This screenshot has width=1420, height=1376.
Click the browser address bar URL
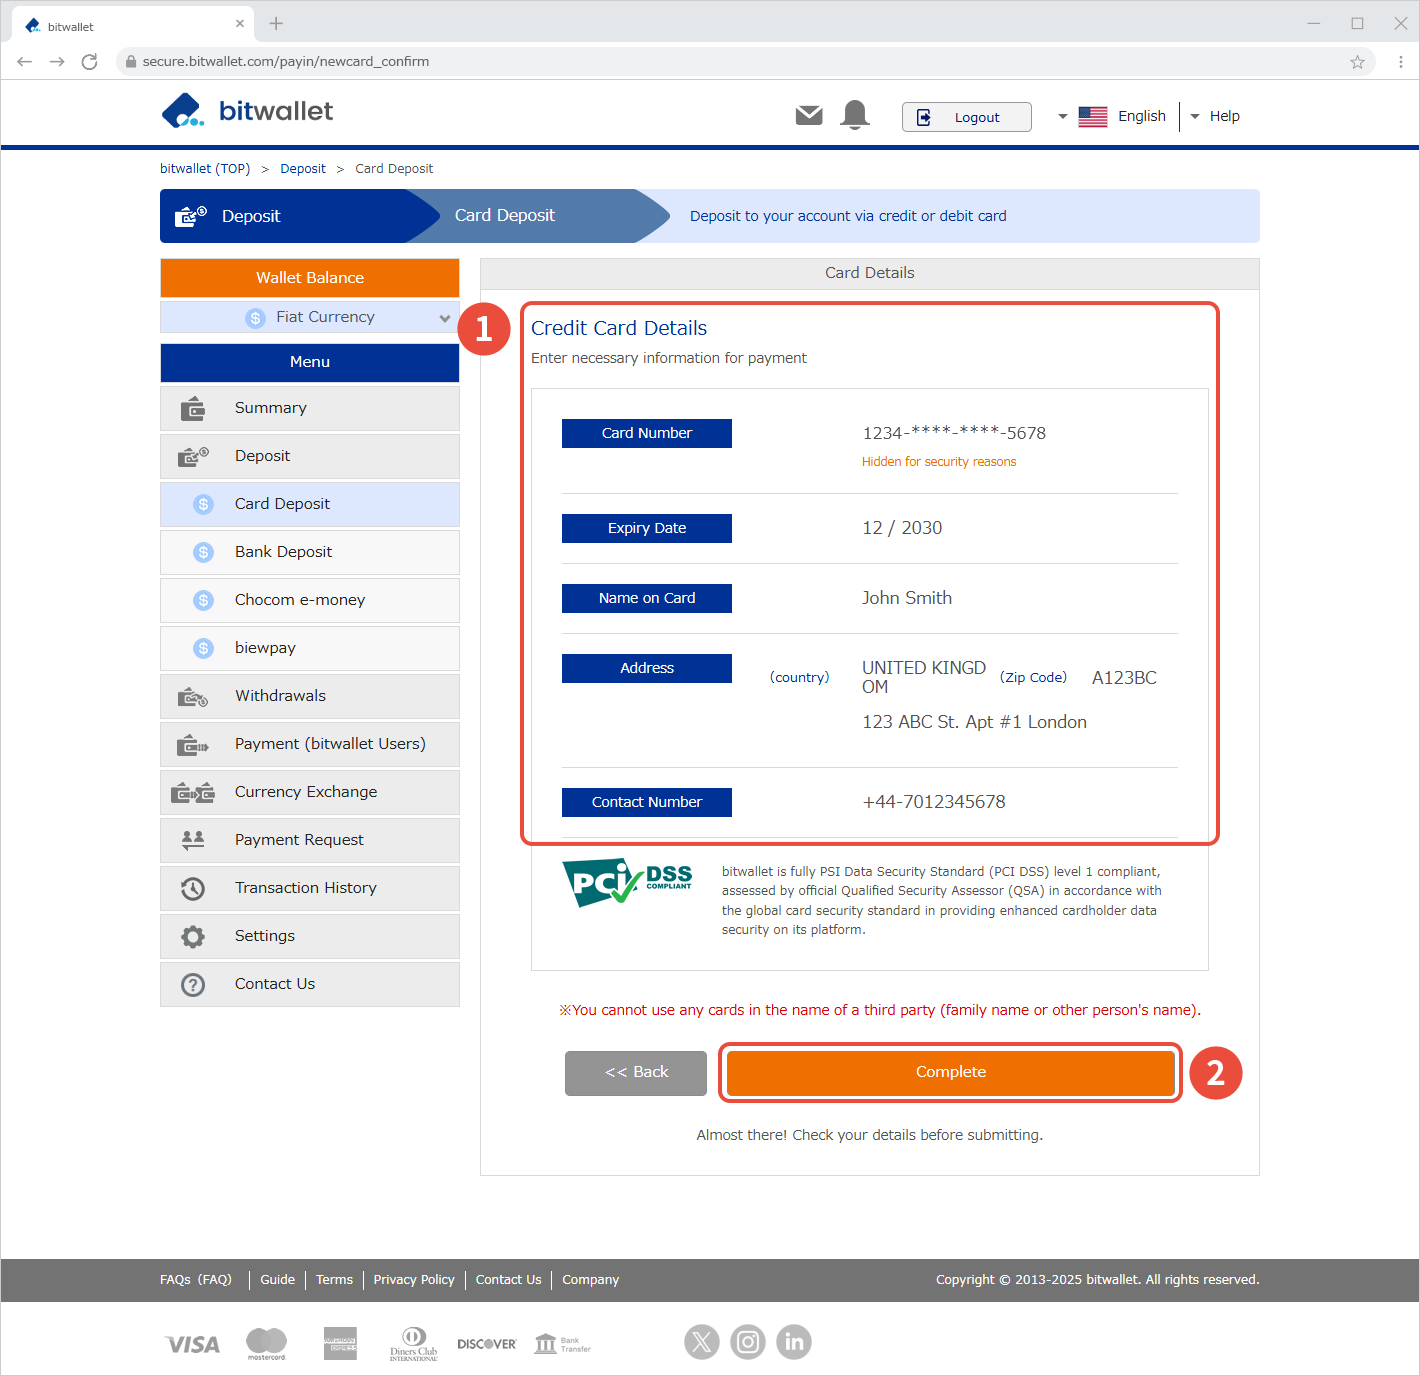[x=286, y=62]
